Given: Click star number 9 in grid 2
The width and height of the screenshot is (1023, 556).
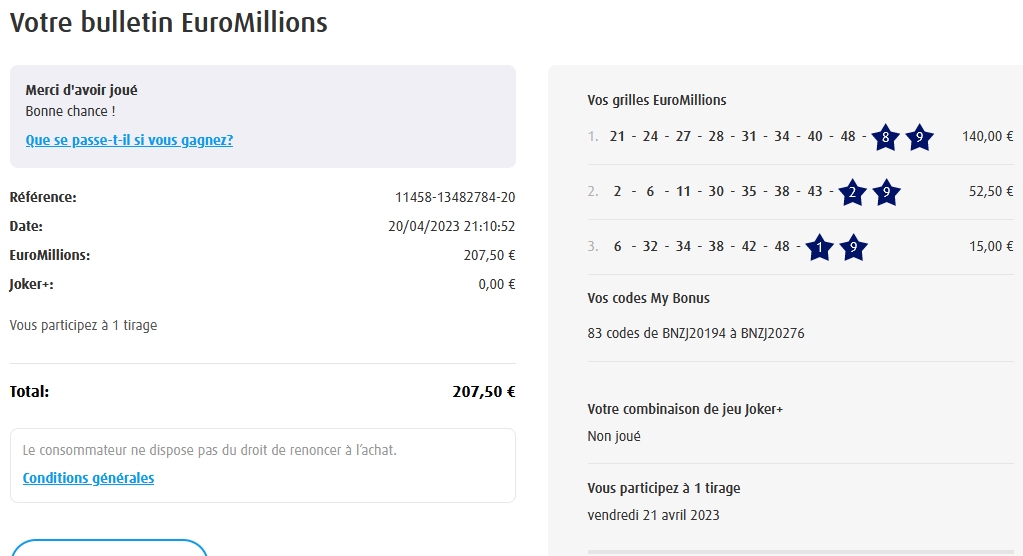Looking at the screenshot, I should pyautogui.click(x=886, y=193).
